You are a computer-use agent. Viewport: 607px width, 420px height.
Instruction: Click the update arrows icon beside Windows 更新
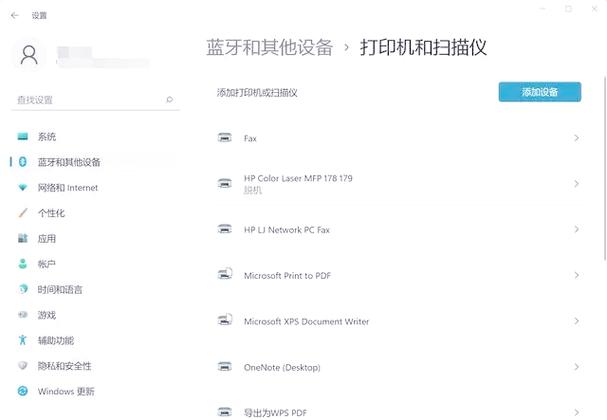[23, 391]
